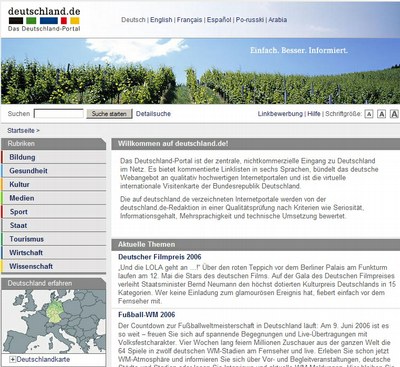Click the Suche starten button
This screenshot has height=367, width=400.
click(x=109, y=114)
